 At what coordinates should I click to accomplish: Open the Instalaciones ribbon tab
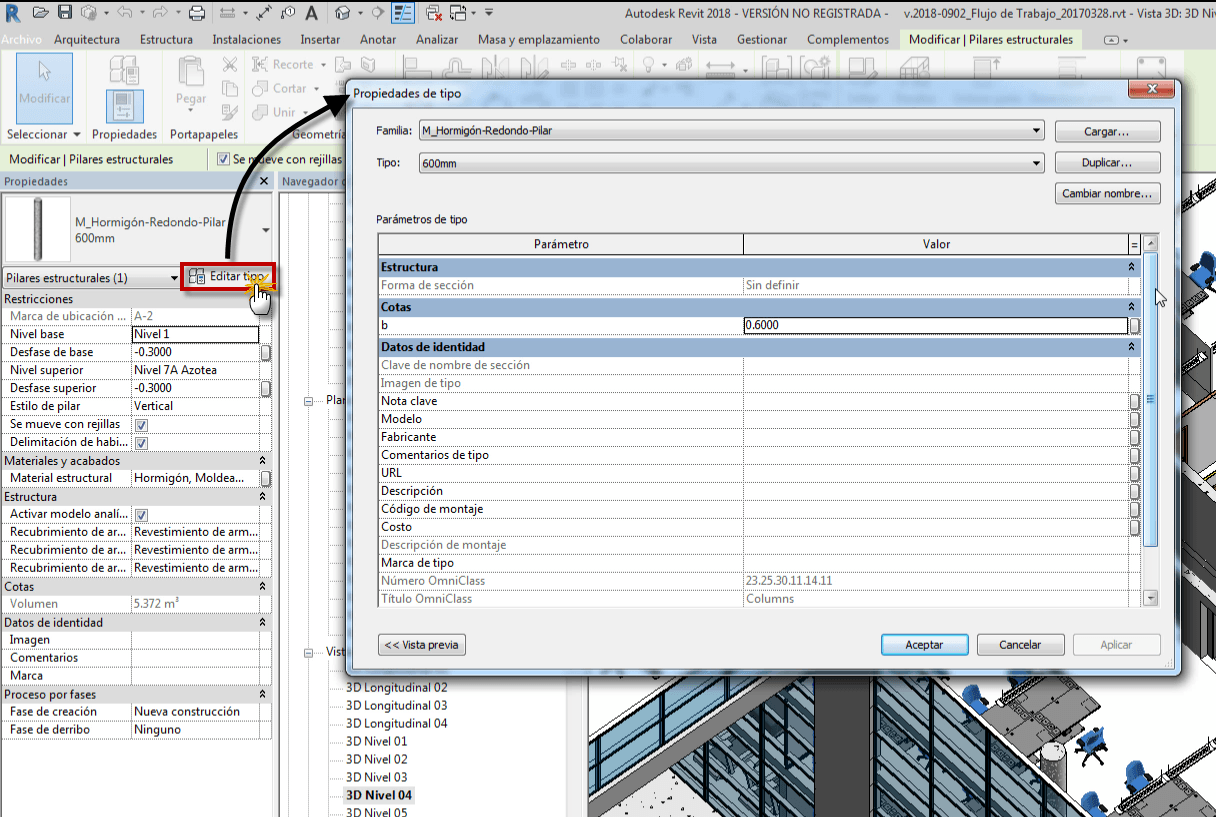point(247,40)
